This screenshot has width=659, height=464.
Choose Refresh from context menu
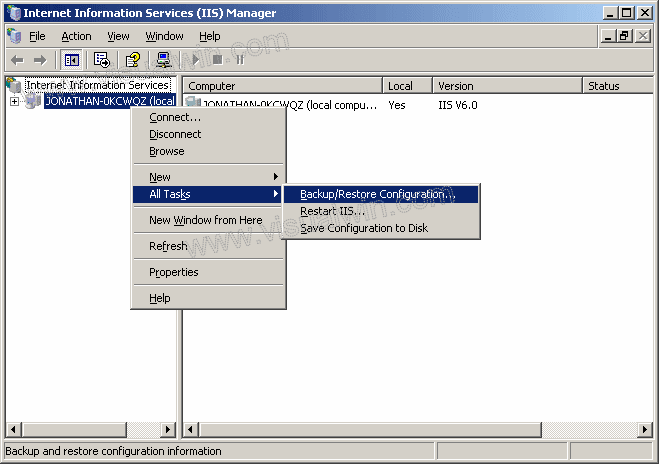pyautogui.click(x=208, y=246)
